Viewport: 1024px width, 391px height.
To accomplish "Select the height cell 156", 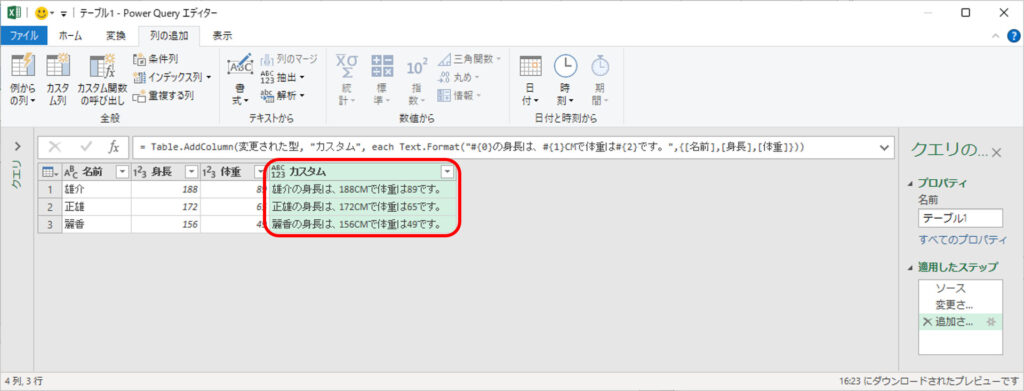I will pos(166,225).
